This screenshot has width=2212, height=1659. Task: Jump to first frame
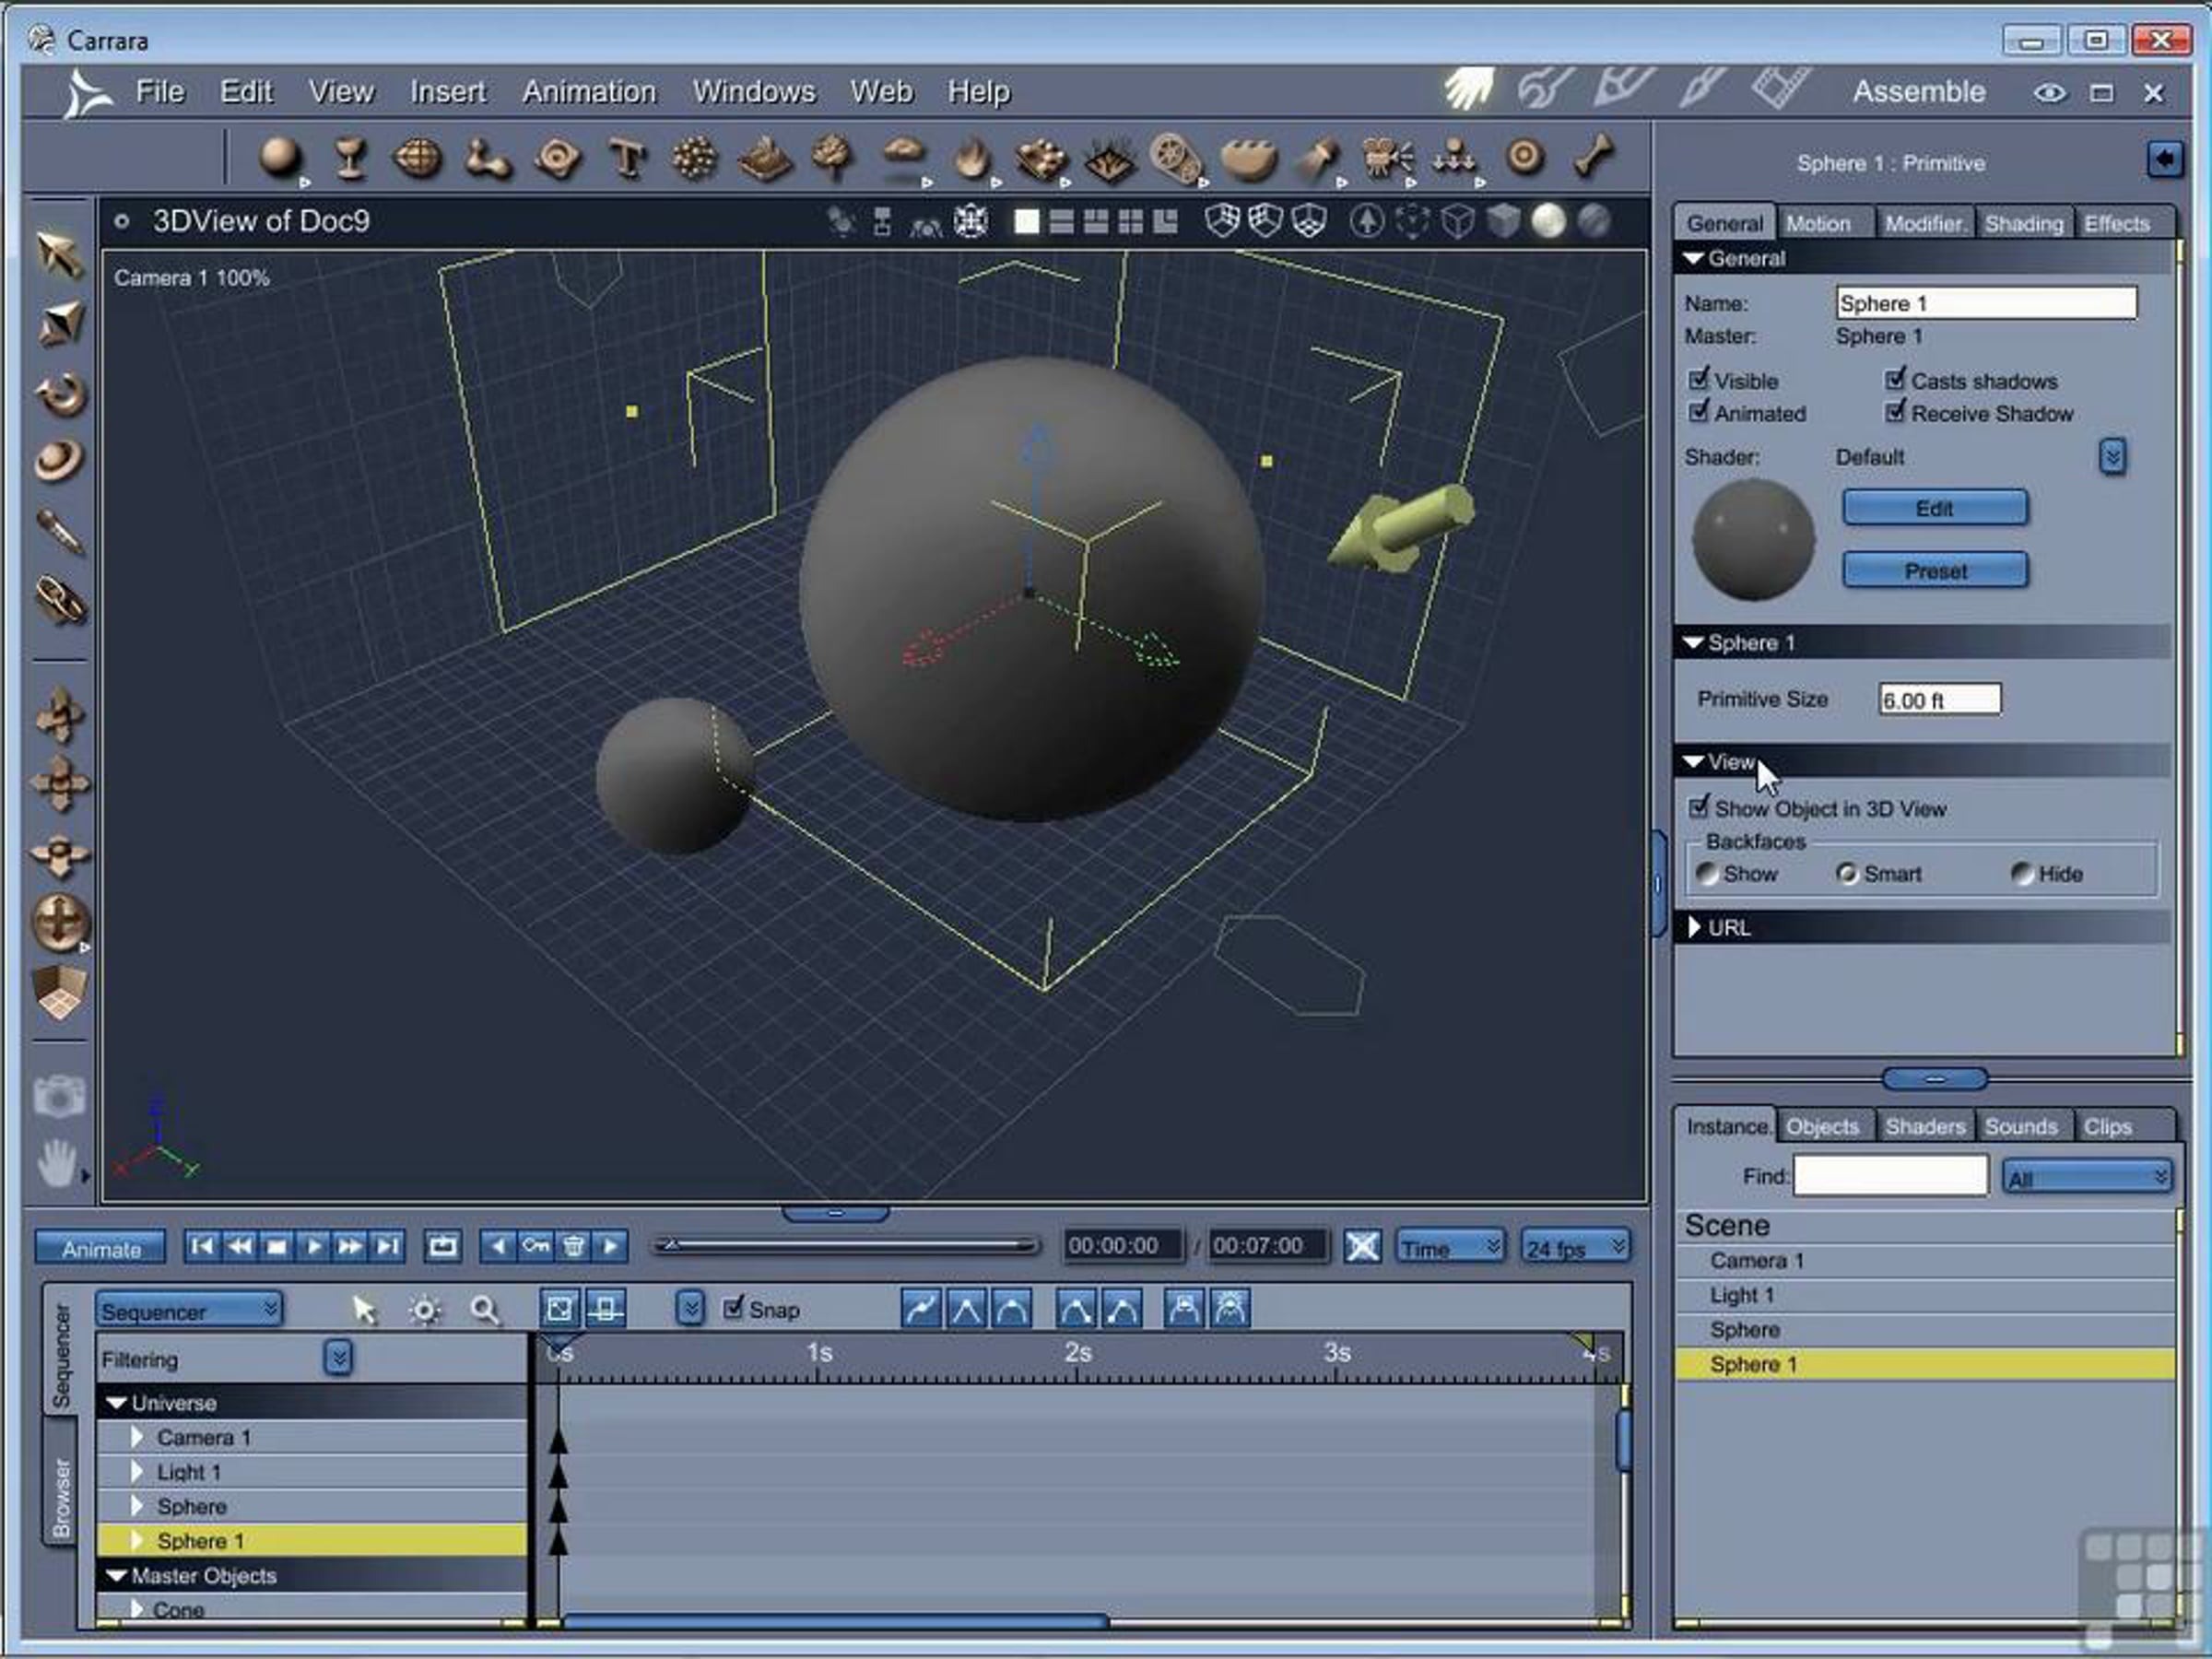(x=202, y=1246)
